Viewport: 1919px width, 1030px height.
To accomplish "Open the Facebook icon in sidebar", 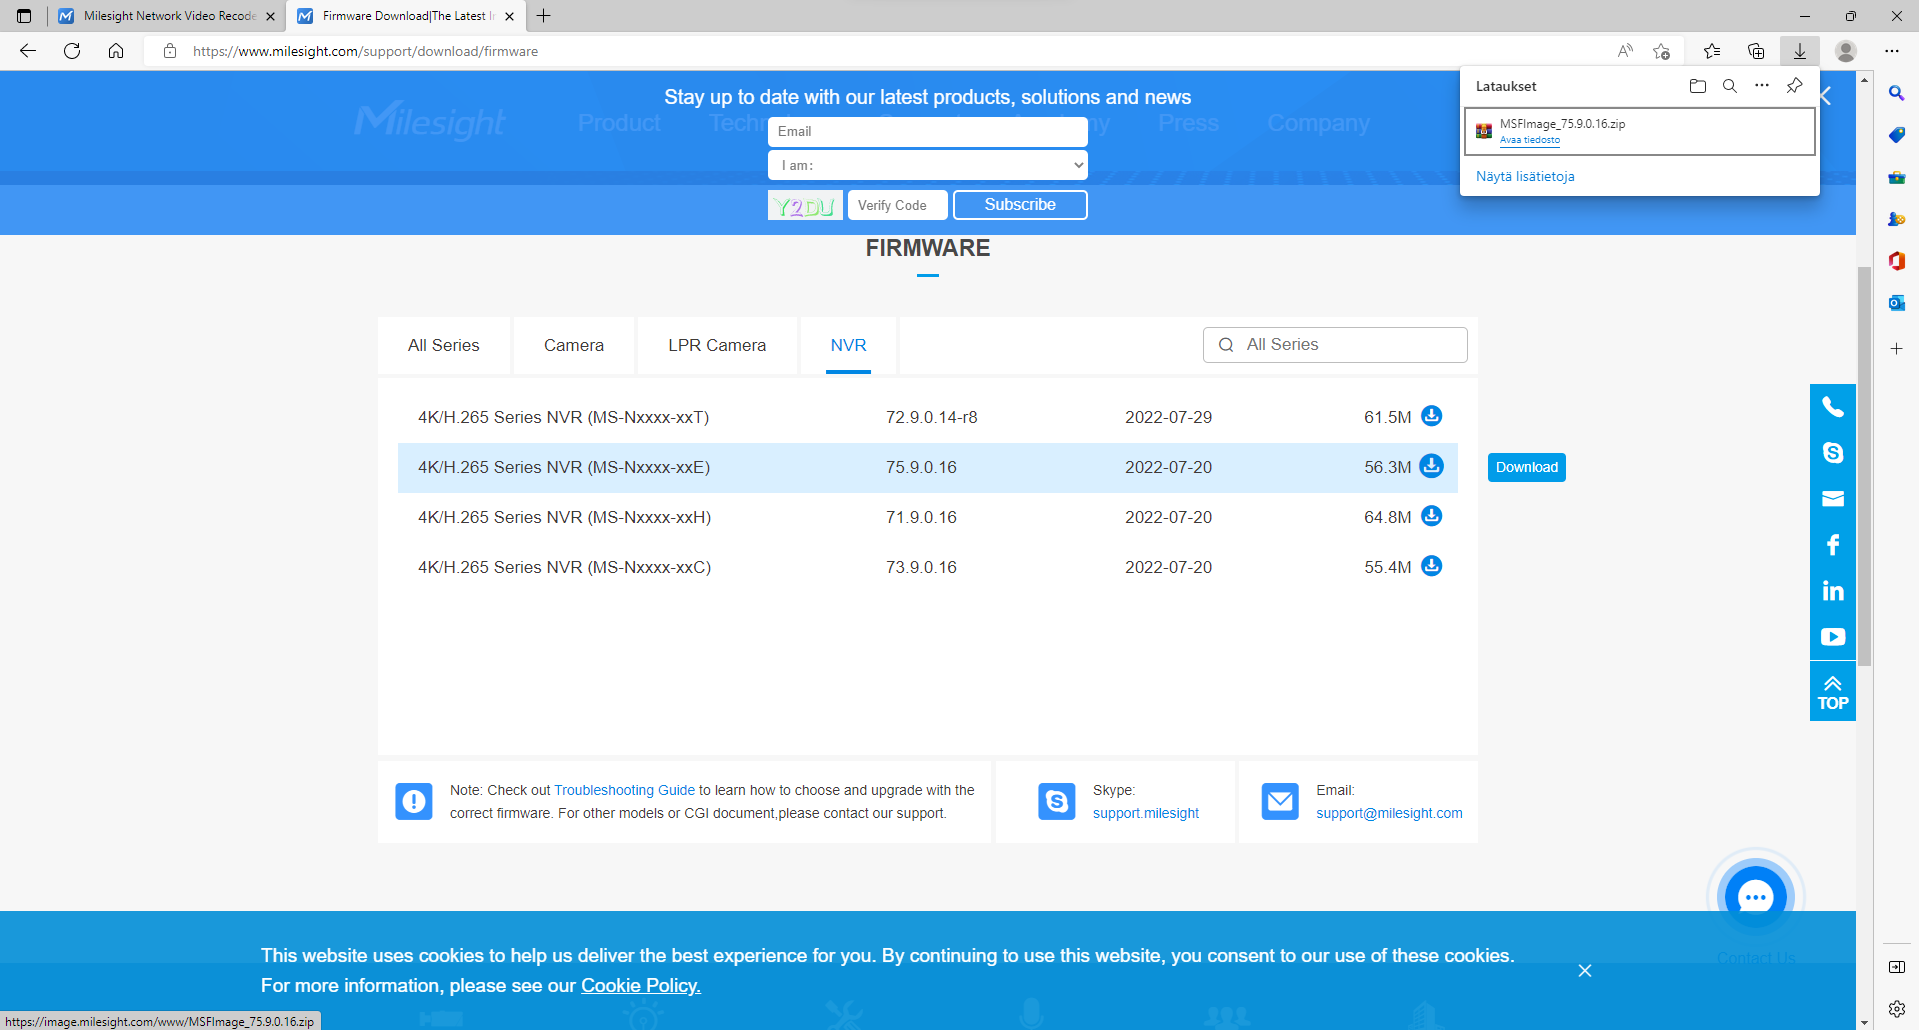I will [x=1833, y=545].
